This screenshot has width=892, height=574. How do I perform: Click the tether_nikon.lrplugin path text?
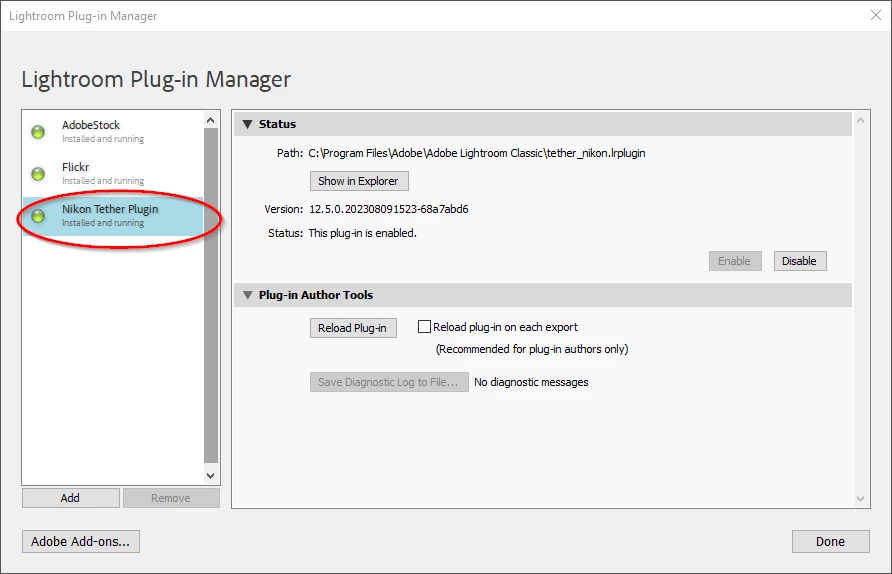point(477,153)
